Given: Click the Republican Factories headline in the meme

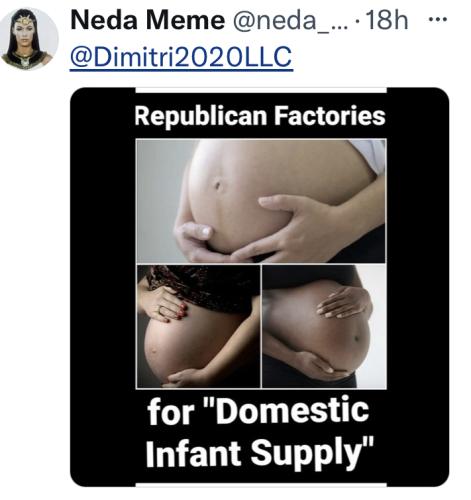Looking at the screenshot, I should point(260,116).
